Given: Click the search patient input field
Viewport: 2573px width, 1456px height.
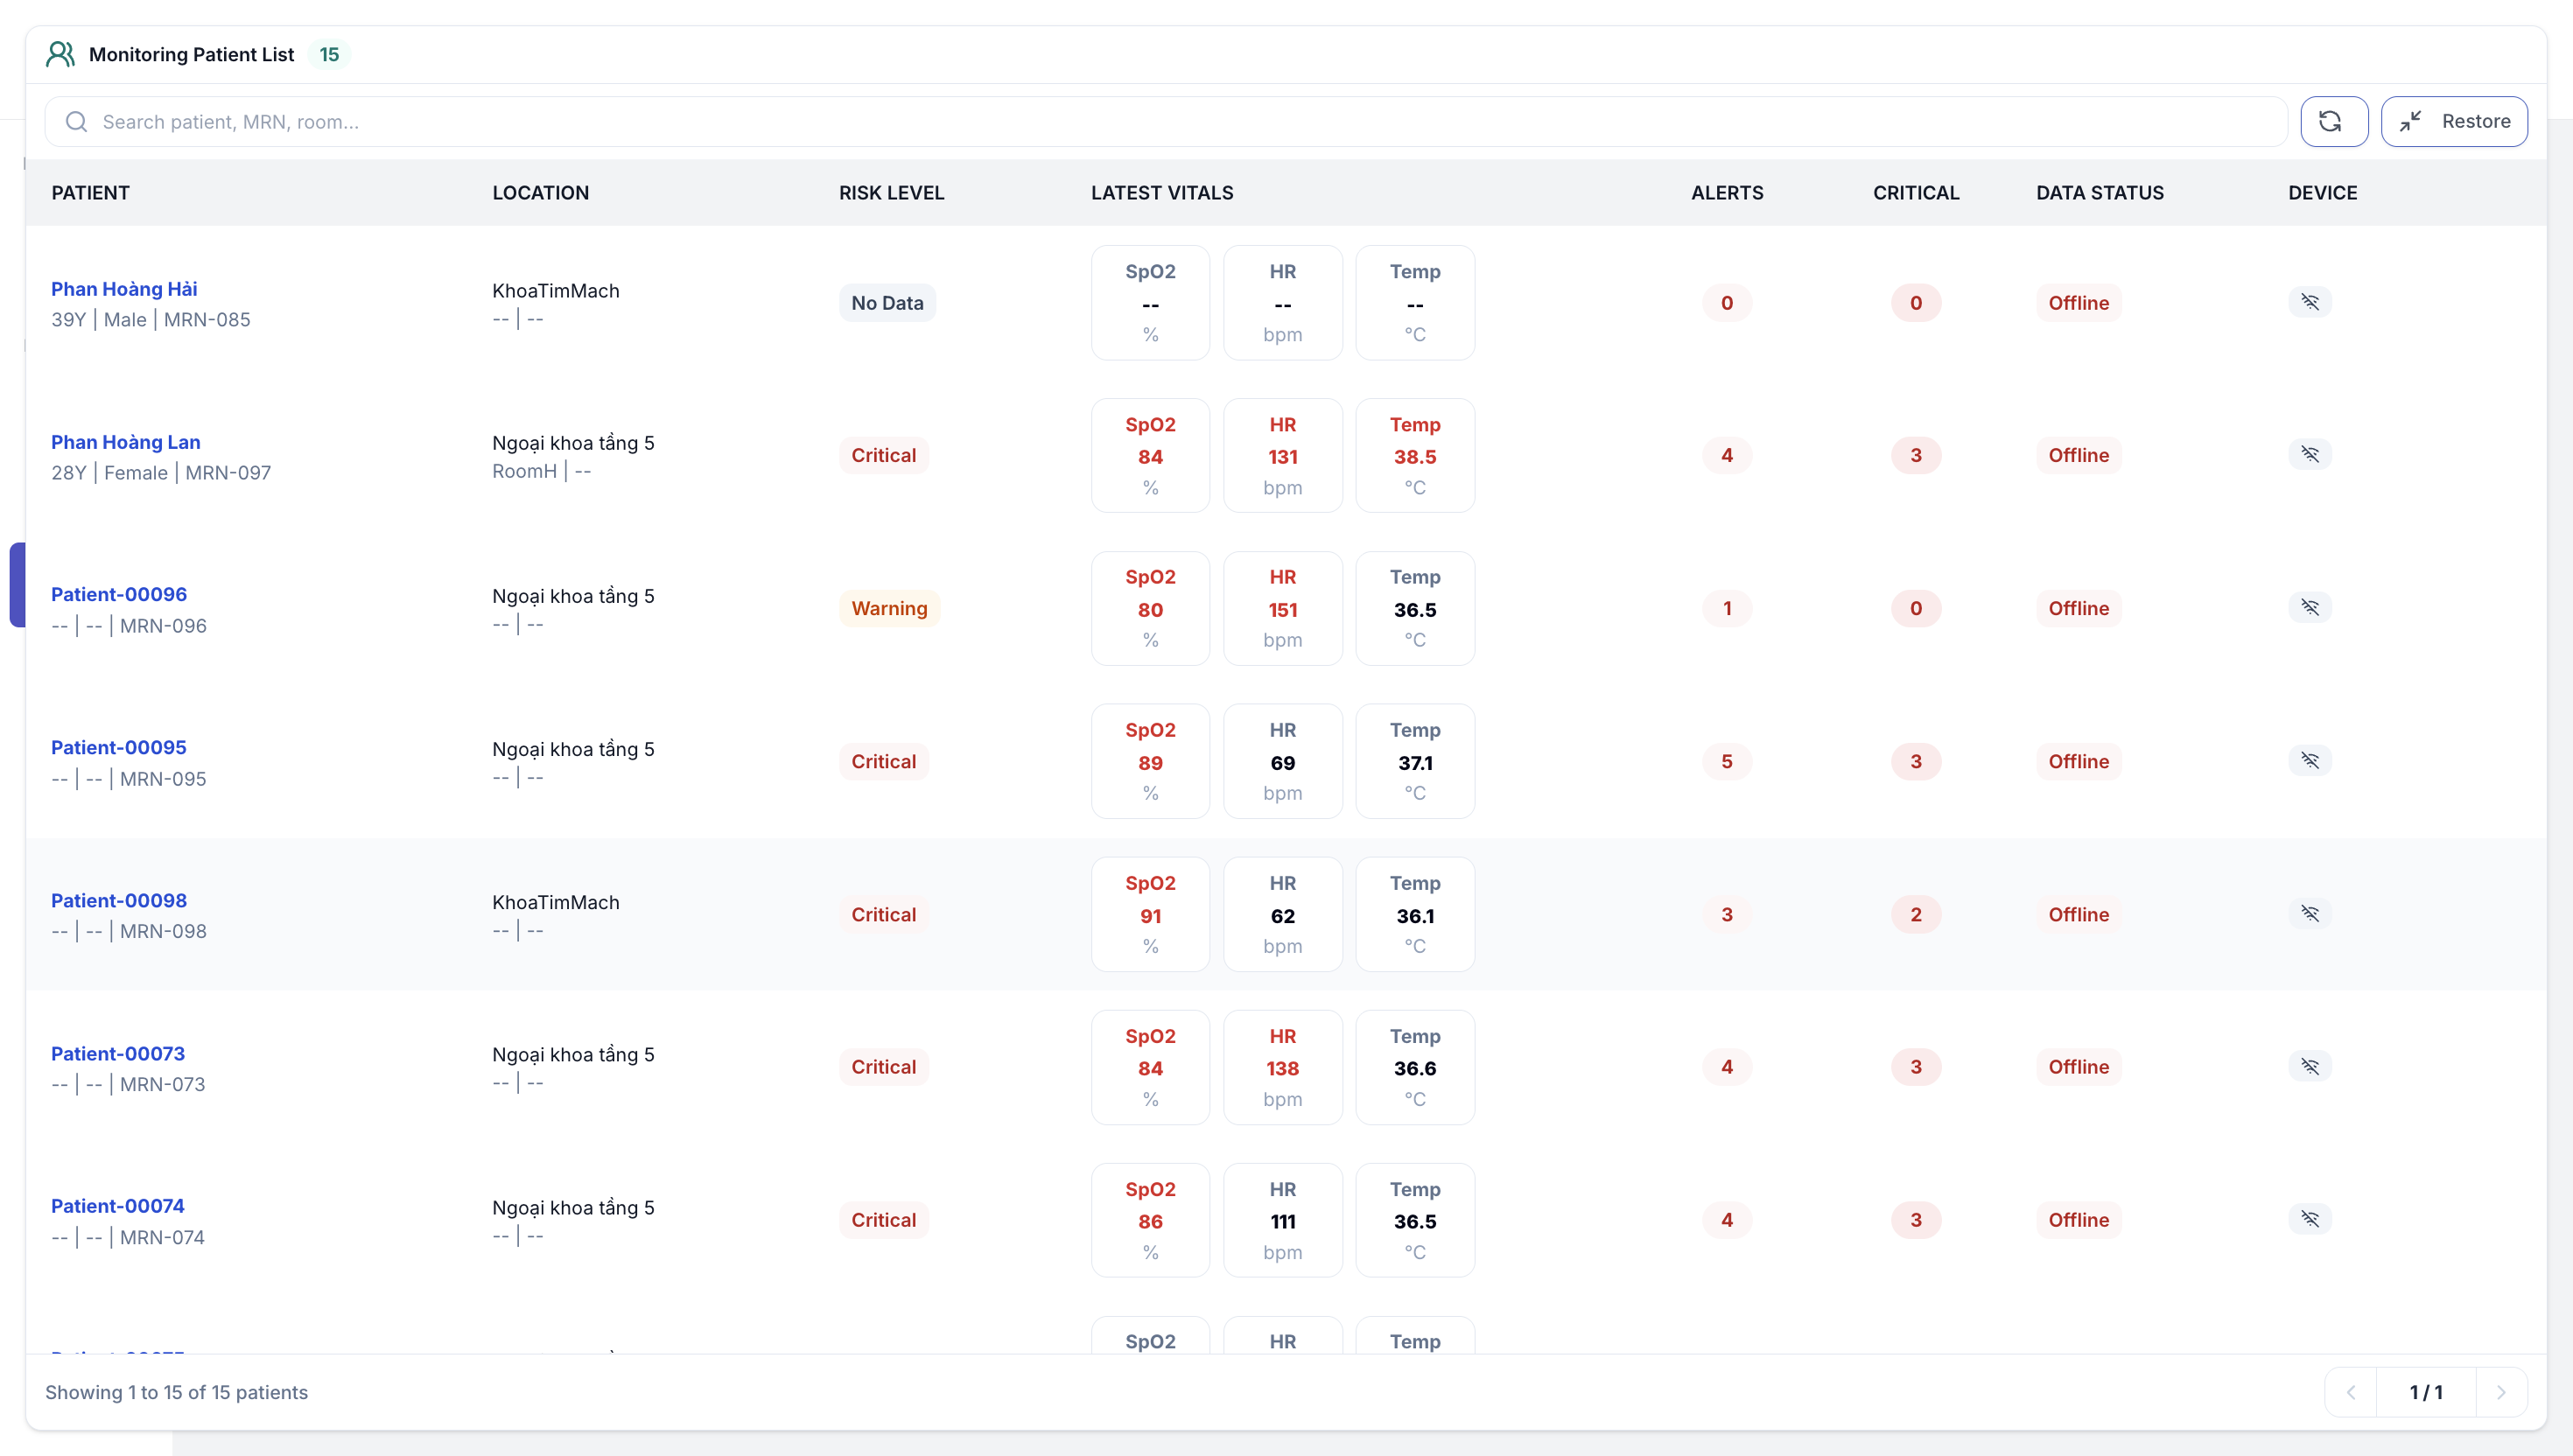Looking at the screenshot, I should (1166, 121).
